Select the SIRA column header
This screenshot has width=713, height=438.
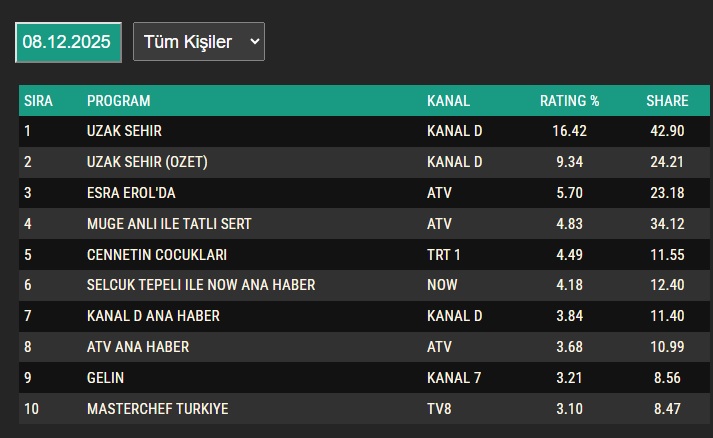click(x=38, y=101)
